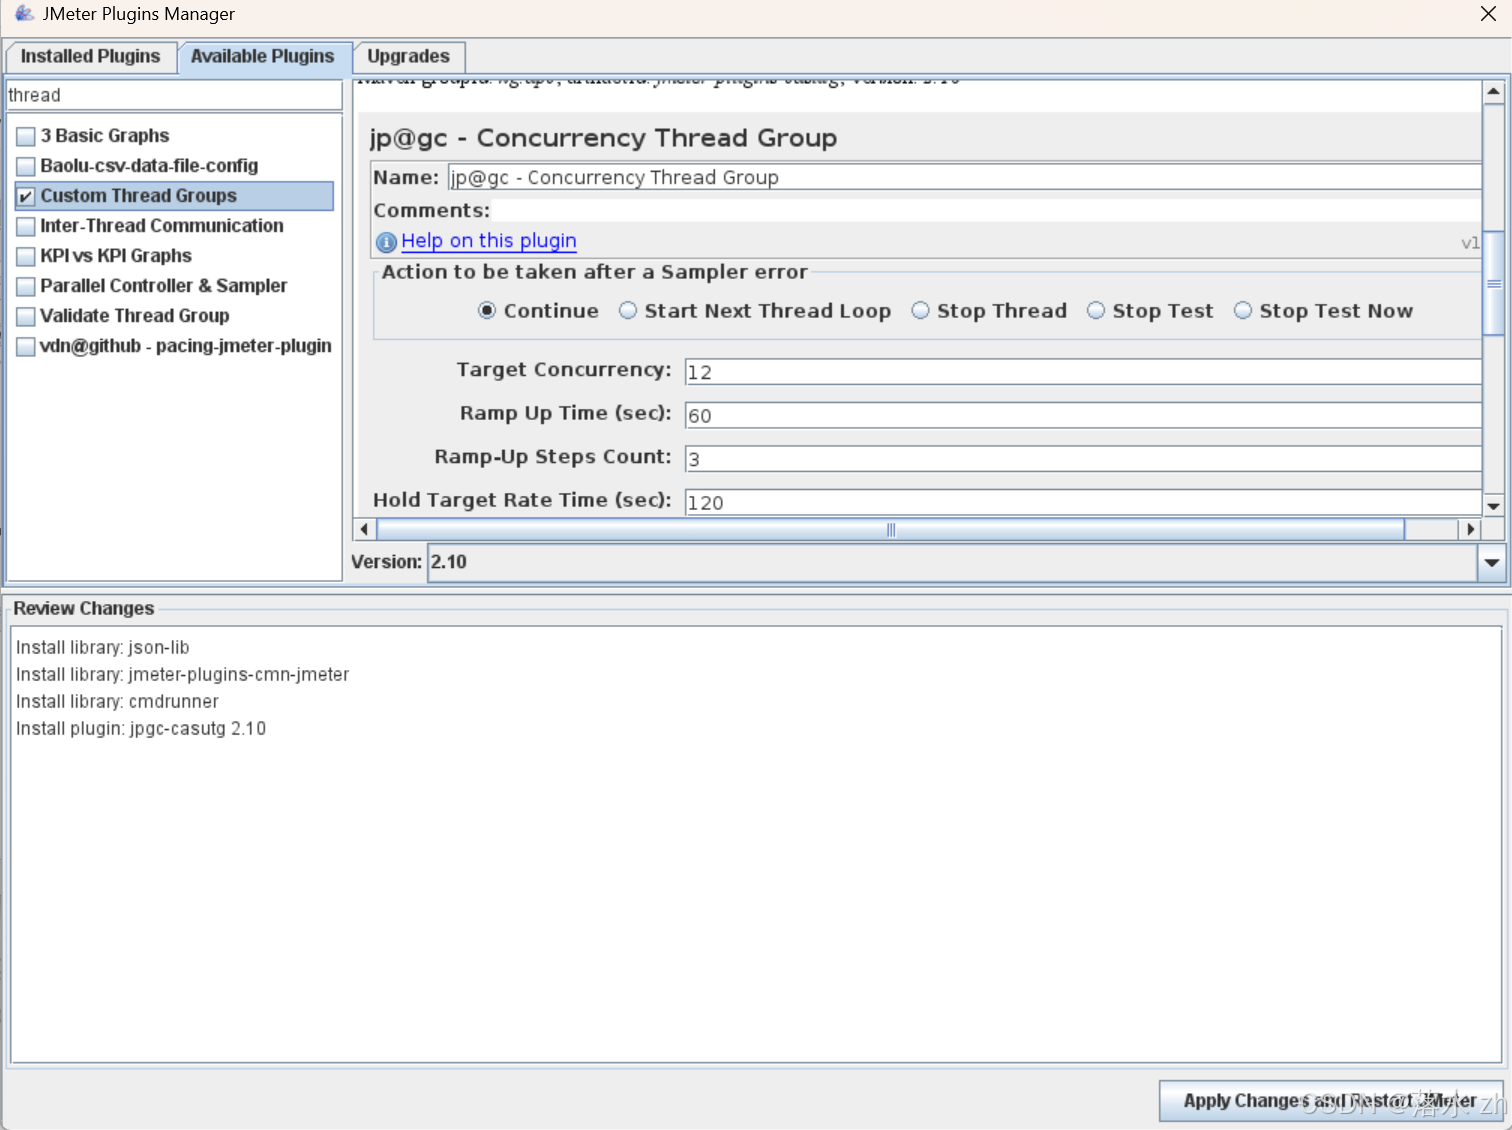1512x1130 pixels.
Task: Click the vertical scrollbar thumb in description
Action: point(1493,284)
